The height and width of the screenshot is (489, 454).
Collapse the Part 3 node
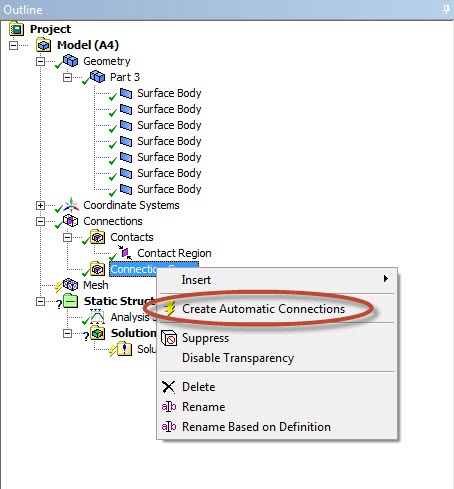(x=67, y=77)
